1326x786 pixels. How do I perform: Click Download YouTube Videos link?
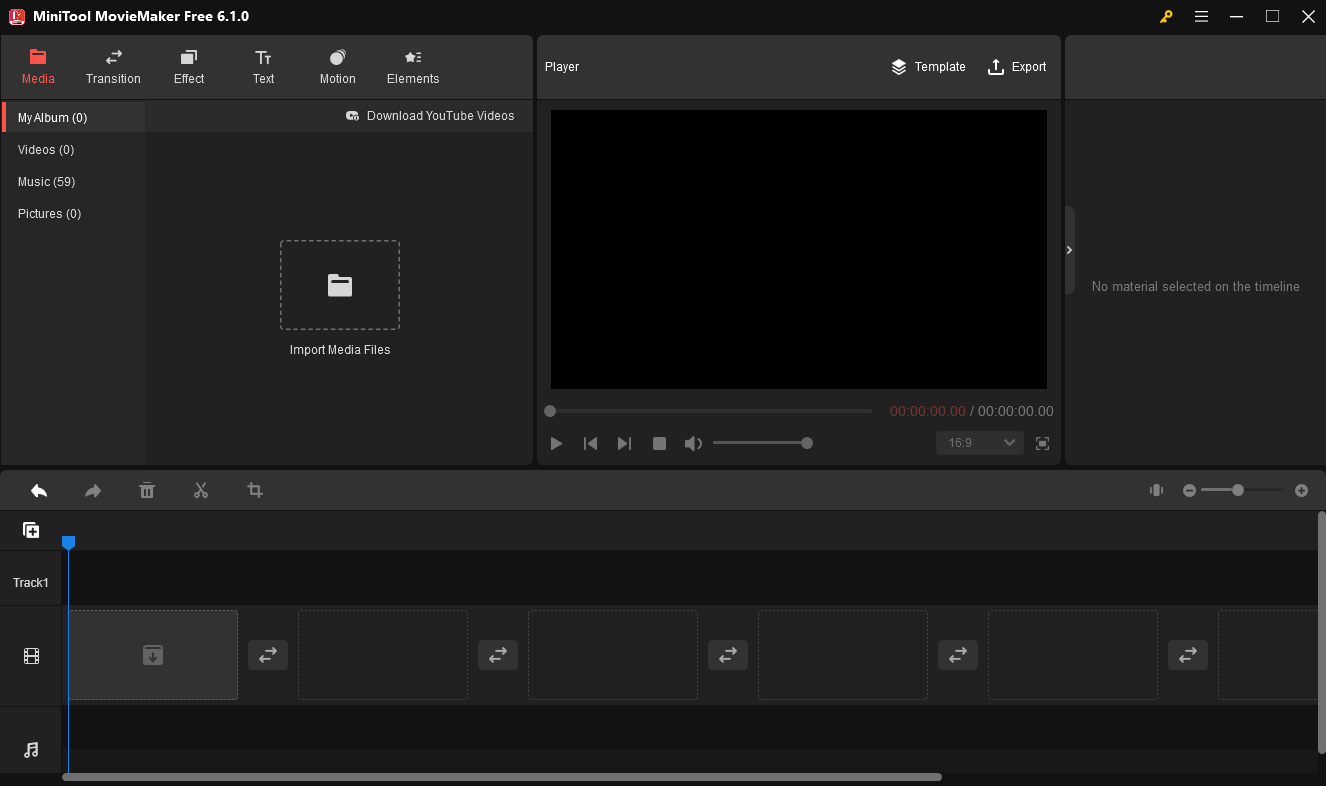(430, 116)
